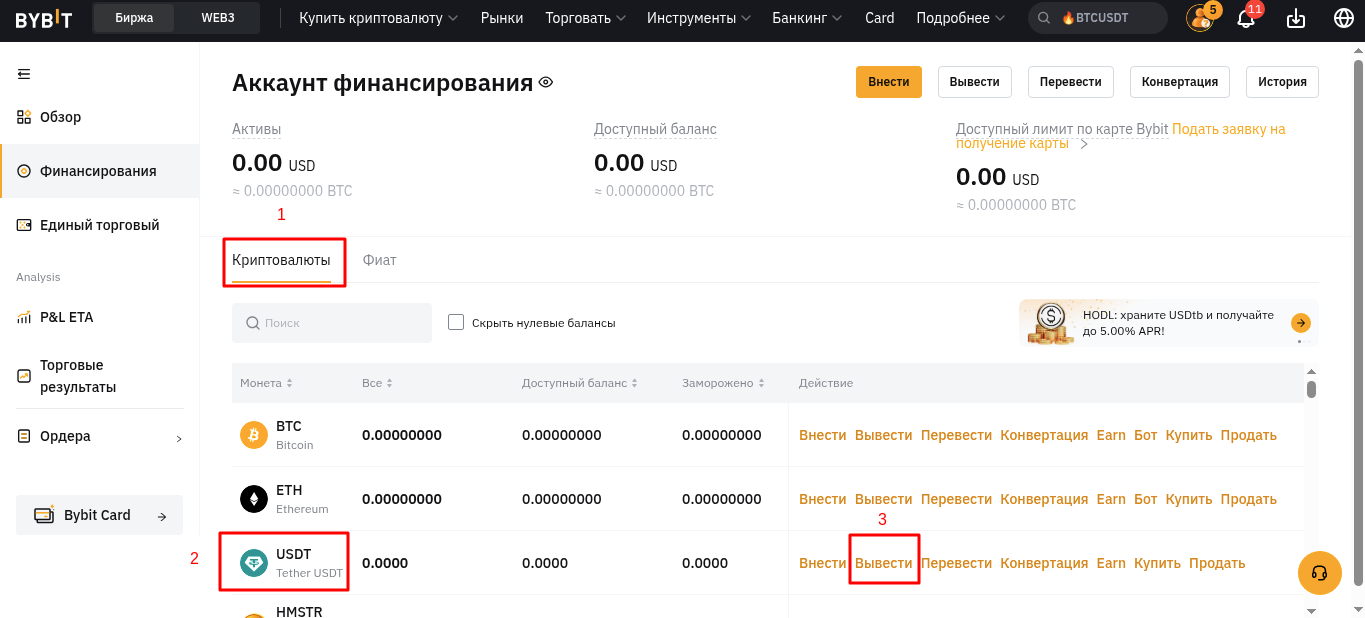Switch to the Fiat tab
The image size is (1365, 618).
click(x=380, y=260)
